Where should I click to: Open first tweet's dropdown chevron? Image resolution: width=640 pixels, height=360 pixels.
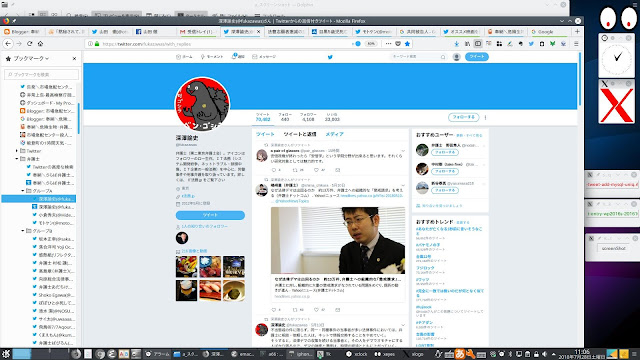click(403, 151)
